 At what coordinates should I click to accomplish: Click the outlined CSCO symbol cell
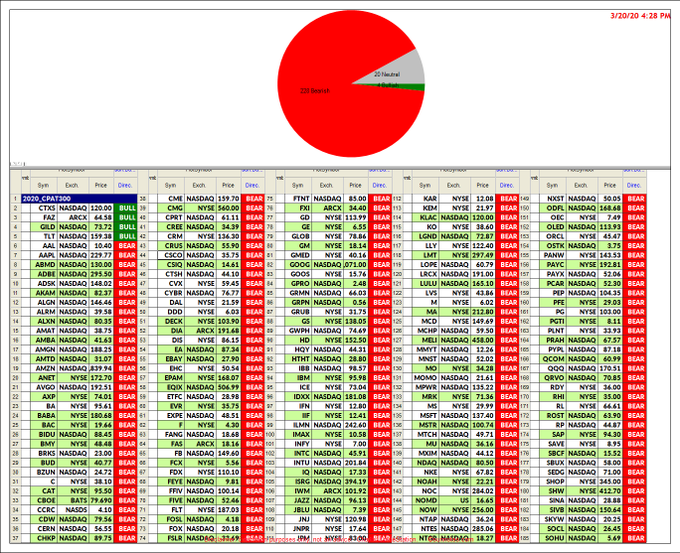171,255
